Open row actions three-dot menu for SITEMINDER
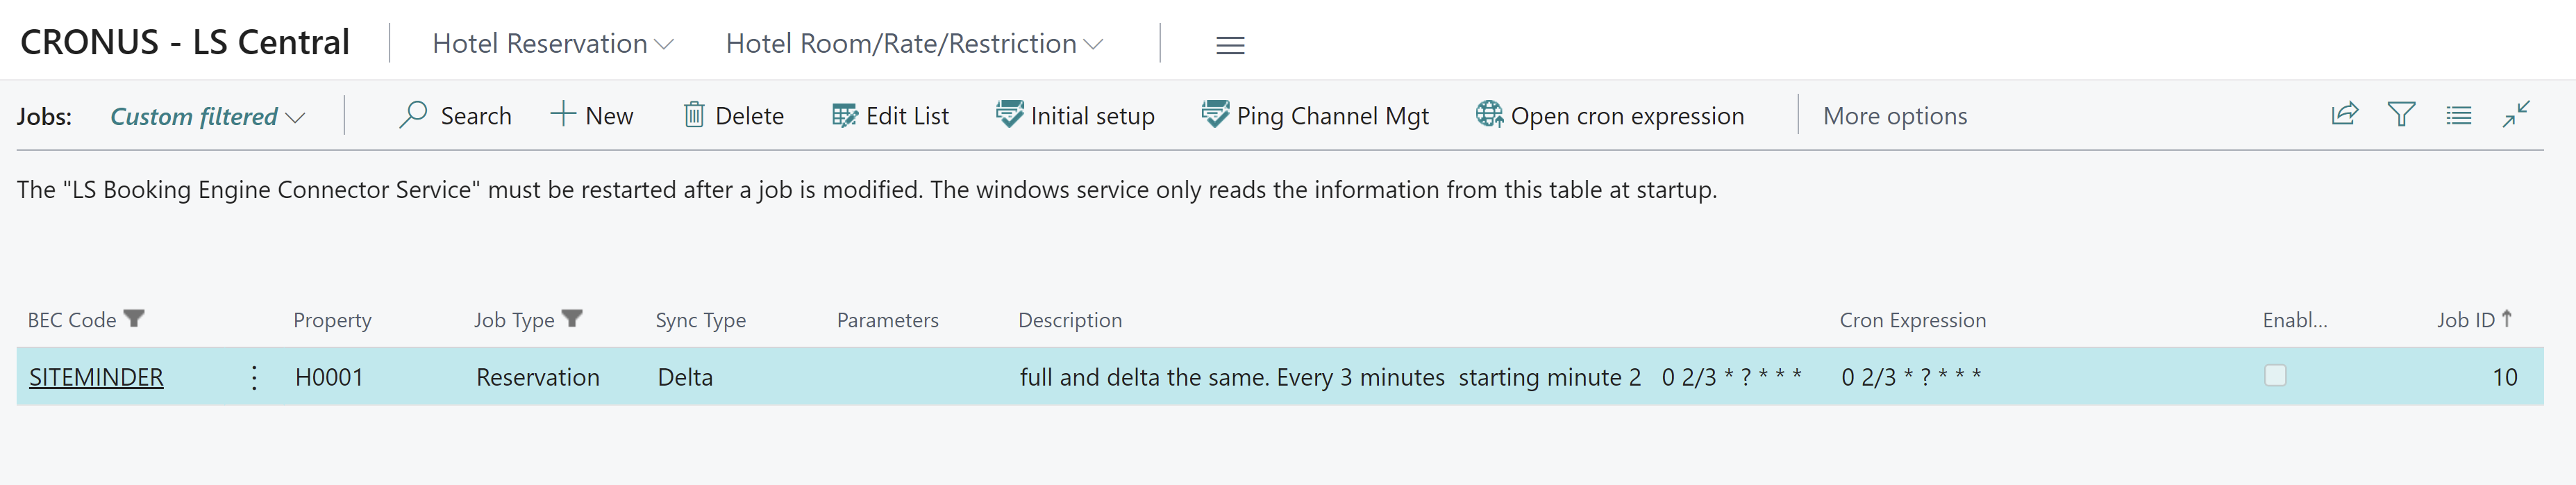 (255, 377)
